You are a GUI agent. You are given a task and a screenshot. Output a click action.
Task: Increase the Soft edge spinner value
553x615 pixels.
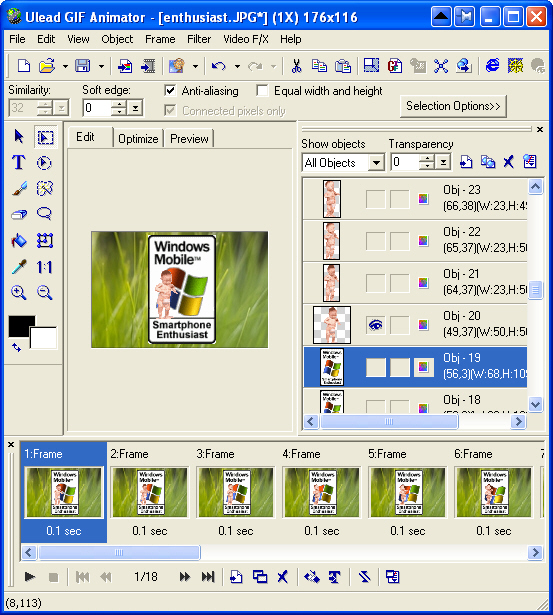coord(119,104)
